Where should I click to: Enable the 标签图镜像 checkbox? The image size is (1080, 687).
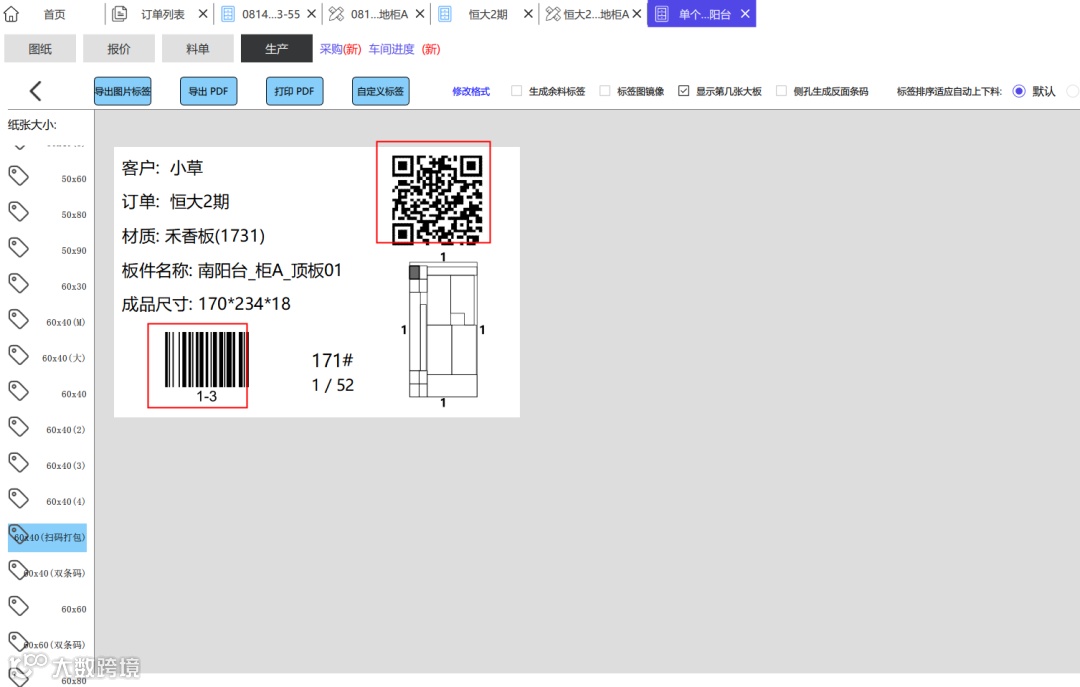[605, 91]
